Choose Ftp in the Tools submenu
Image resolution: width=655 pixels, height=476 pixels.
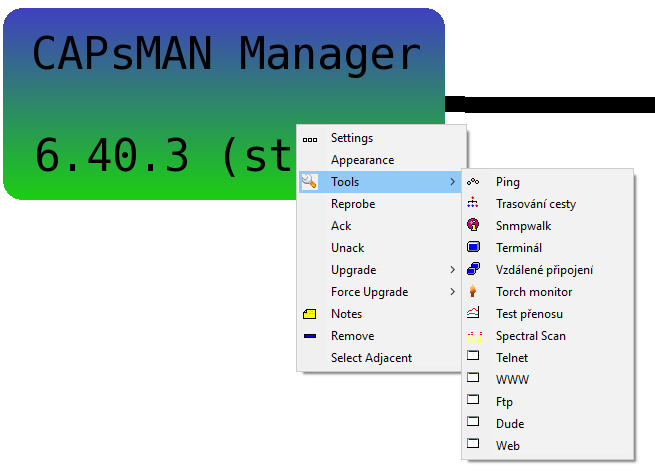coord(548,402)
